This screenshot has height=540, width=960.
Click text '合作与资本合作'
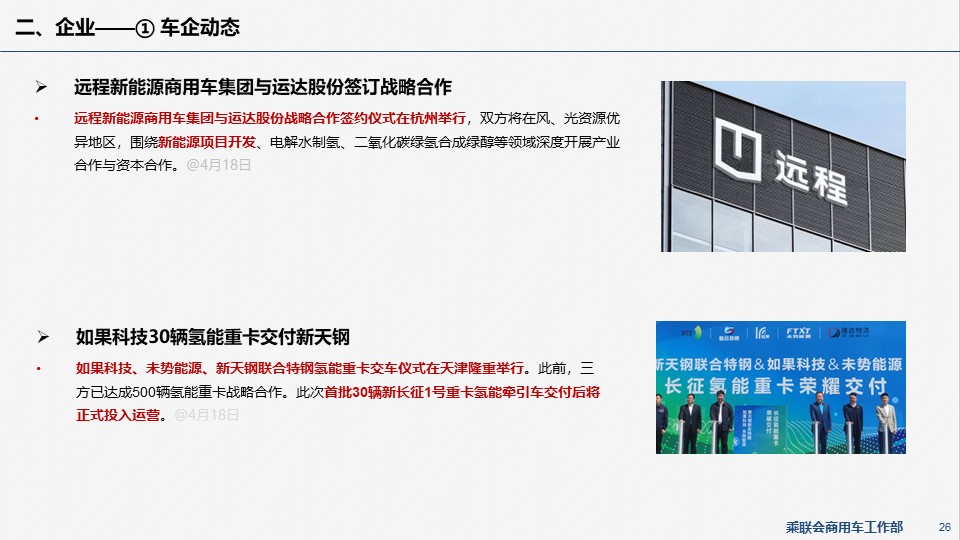coord(123,165)
